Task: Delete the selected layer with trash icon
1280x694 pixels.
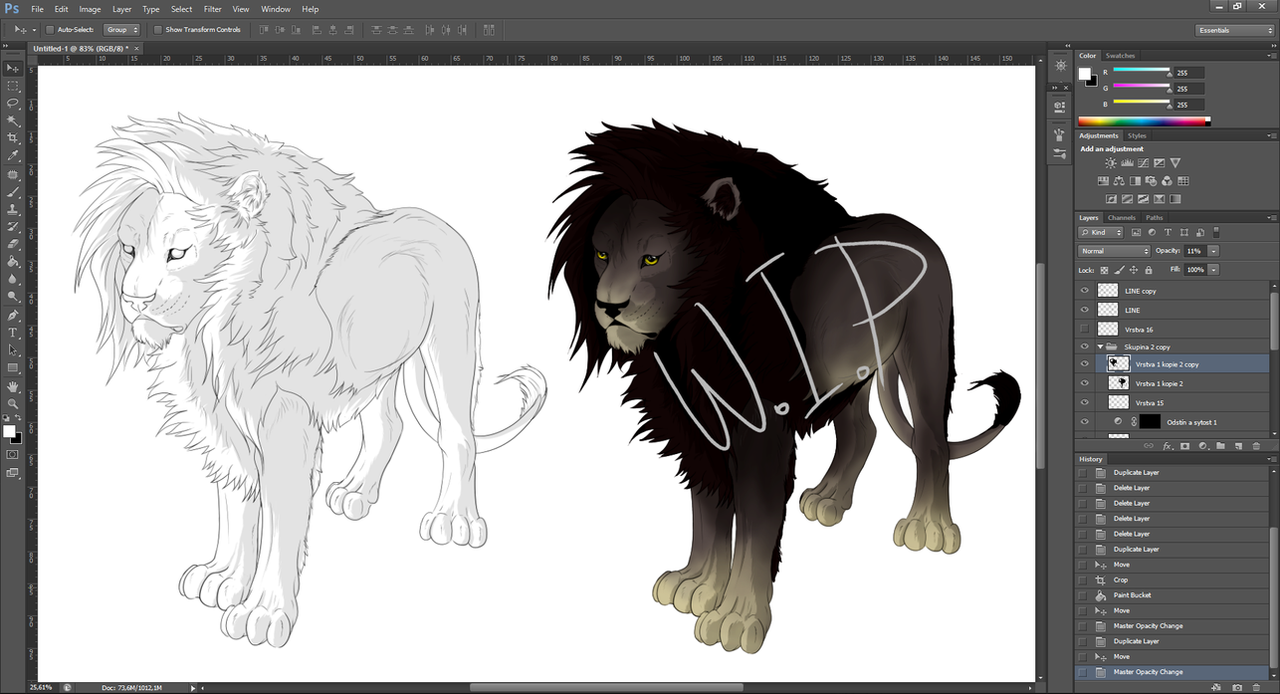Action: pos(1255,445)
